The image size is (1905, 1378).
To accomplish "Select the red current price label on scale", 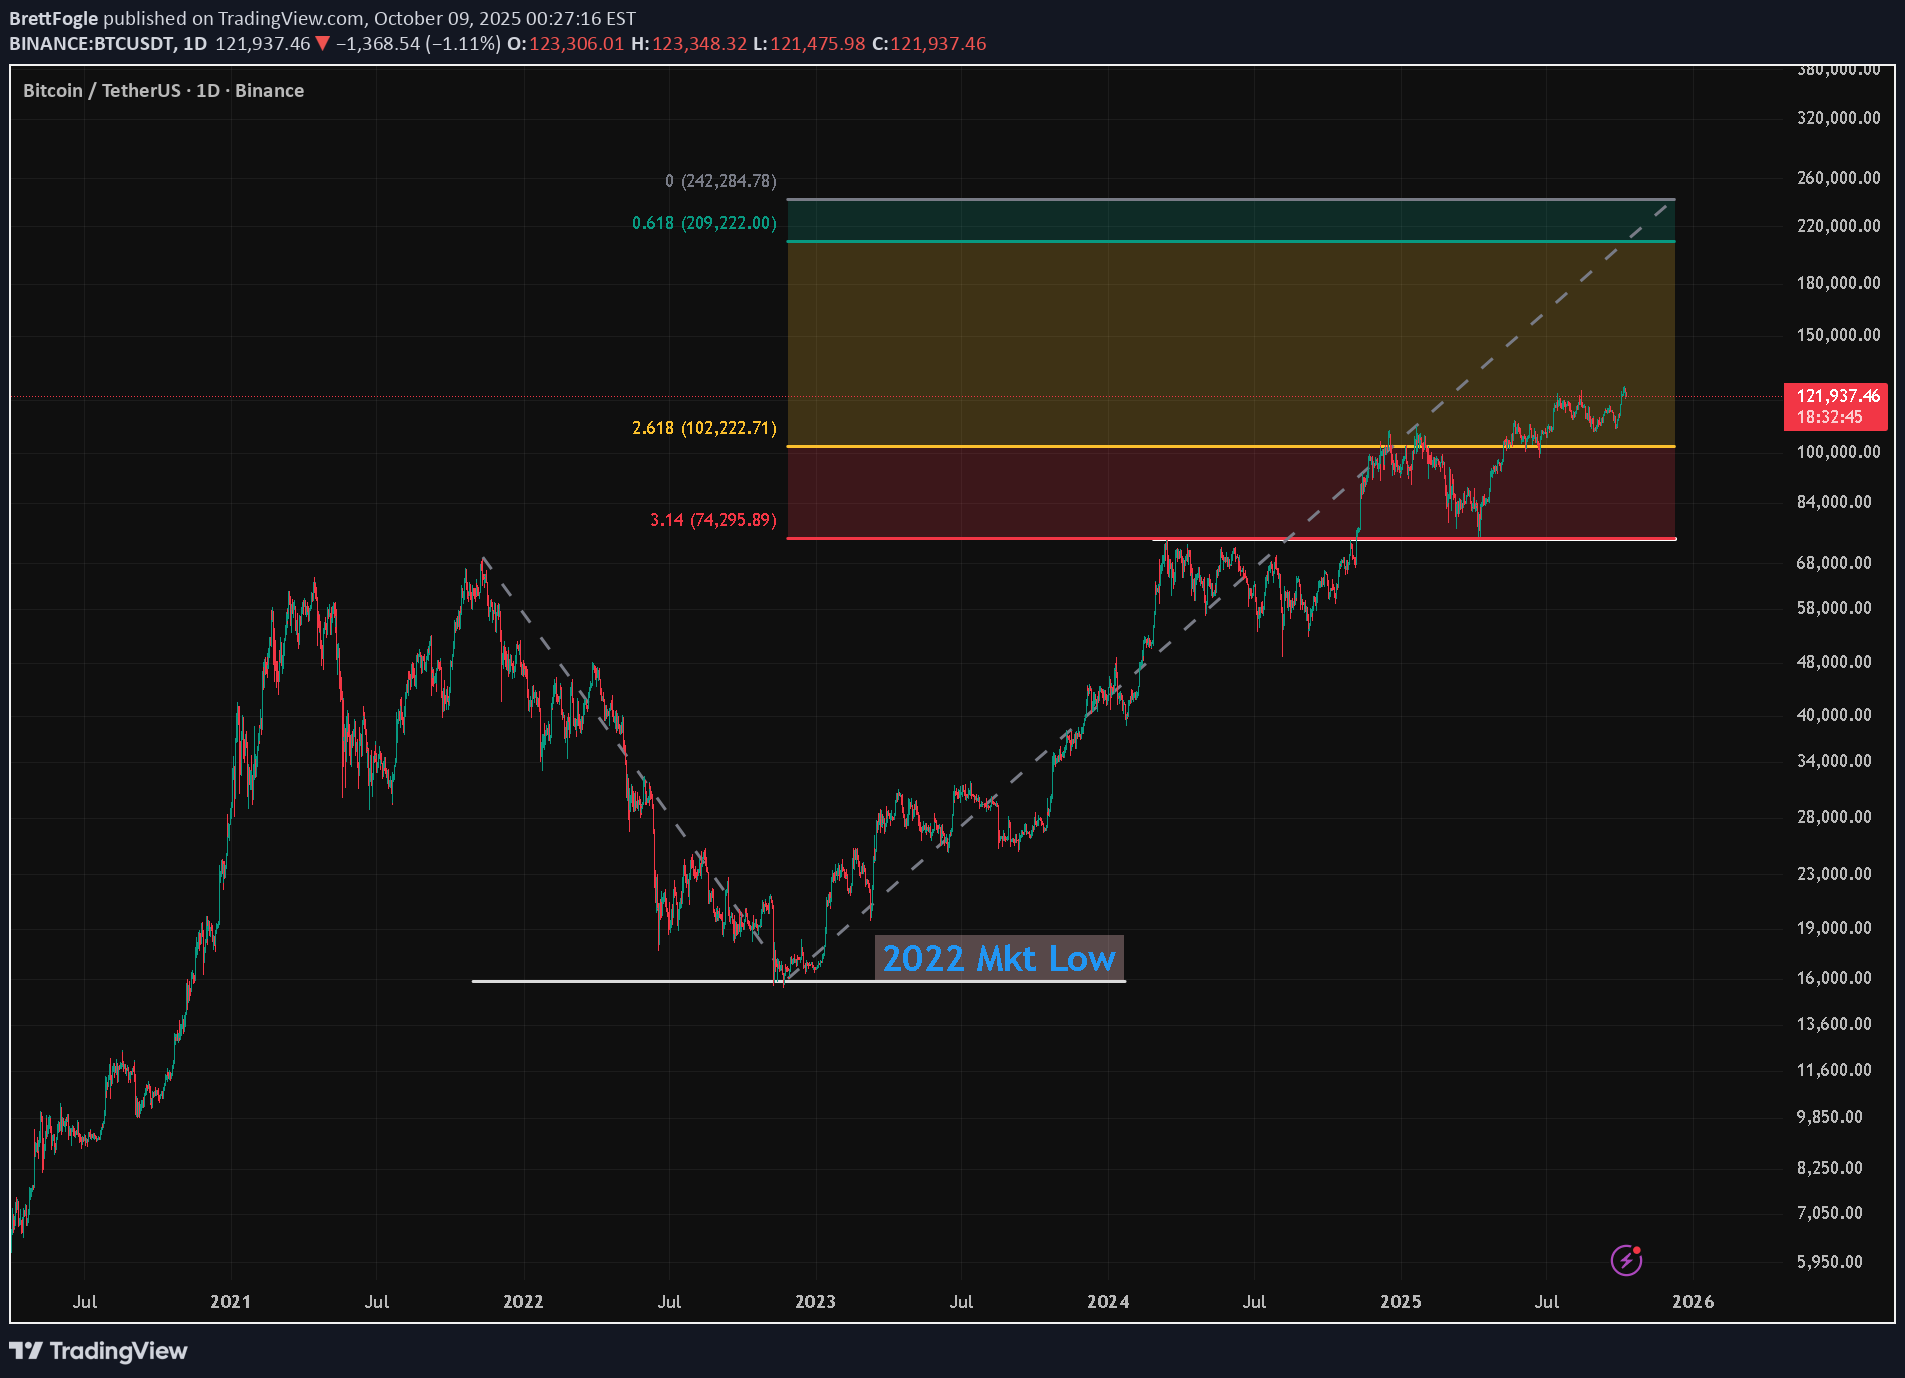I will (1838, 396).
